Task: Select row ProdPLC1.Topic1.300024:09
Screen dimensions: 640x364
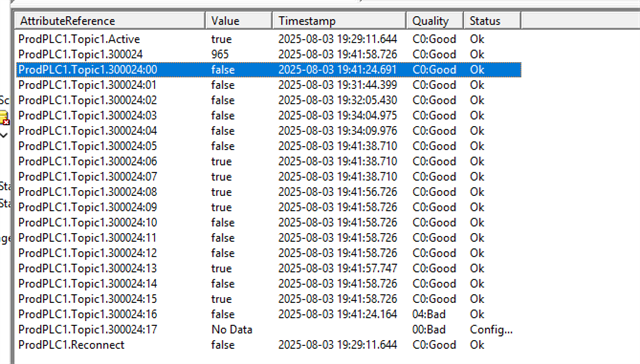Action: pos(269,207)
